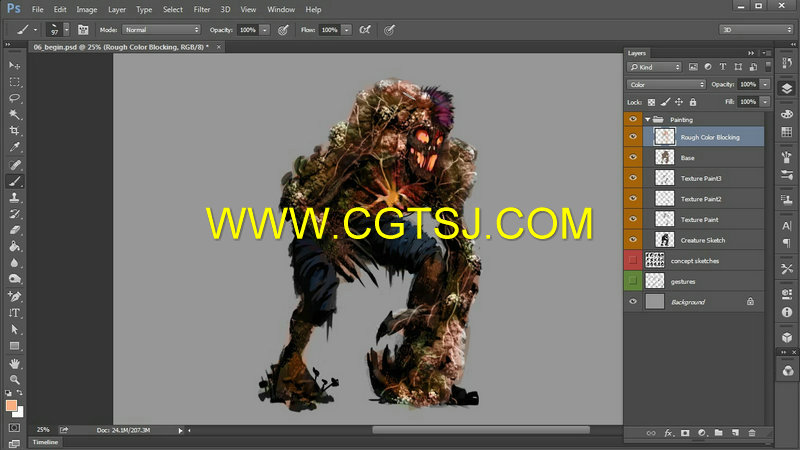Create new adjustment layer icon
800x450 pixels.
point(702,433)
